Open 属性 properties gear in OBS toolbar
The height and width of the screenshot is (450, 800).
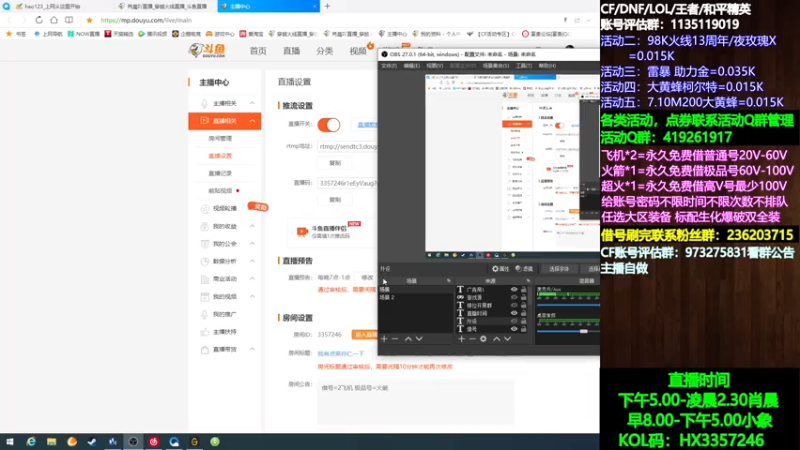501,269
